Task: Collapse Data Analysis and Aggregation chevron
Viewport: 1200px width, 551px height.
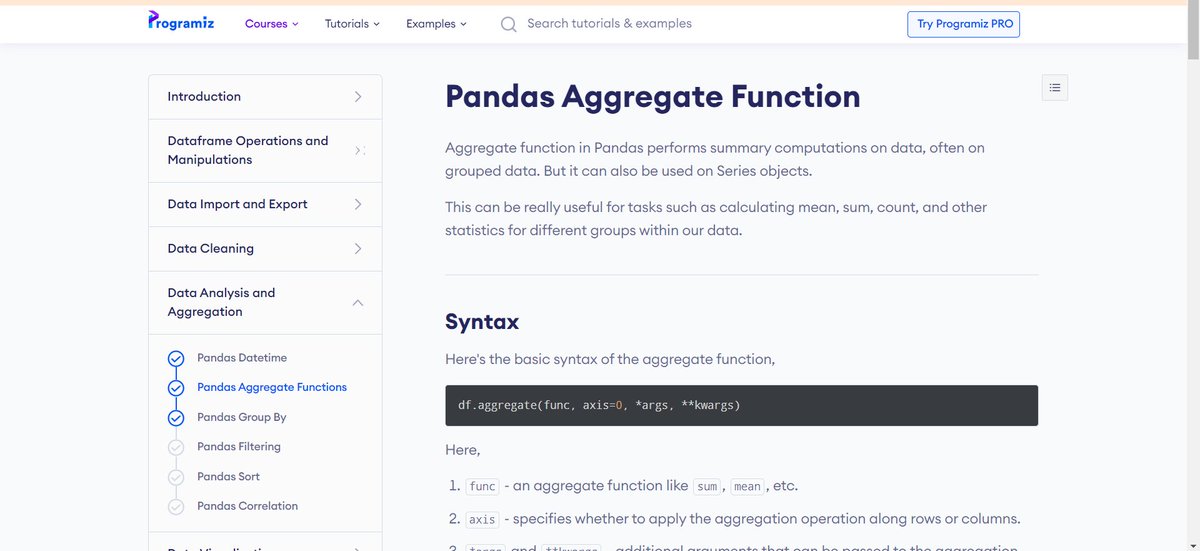Action: coord(358,302)
